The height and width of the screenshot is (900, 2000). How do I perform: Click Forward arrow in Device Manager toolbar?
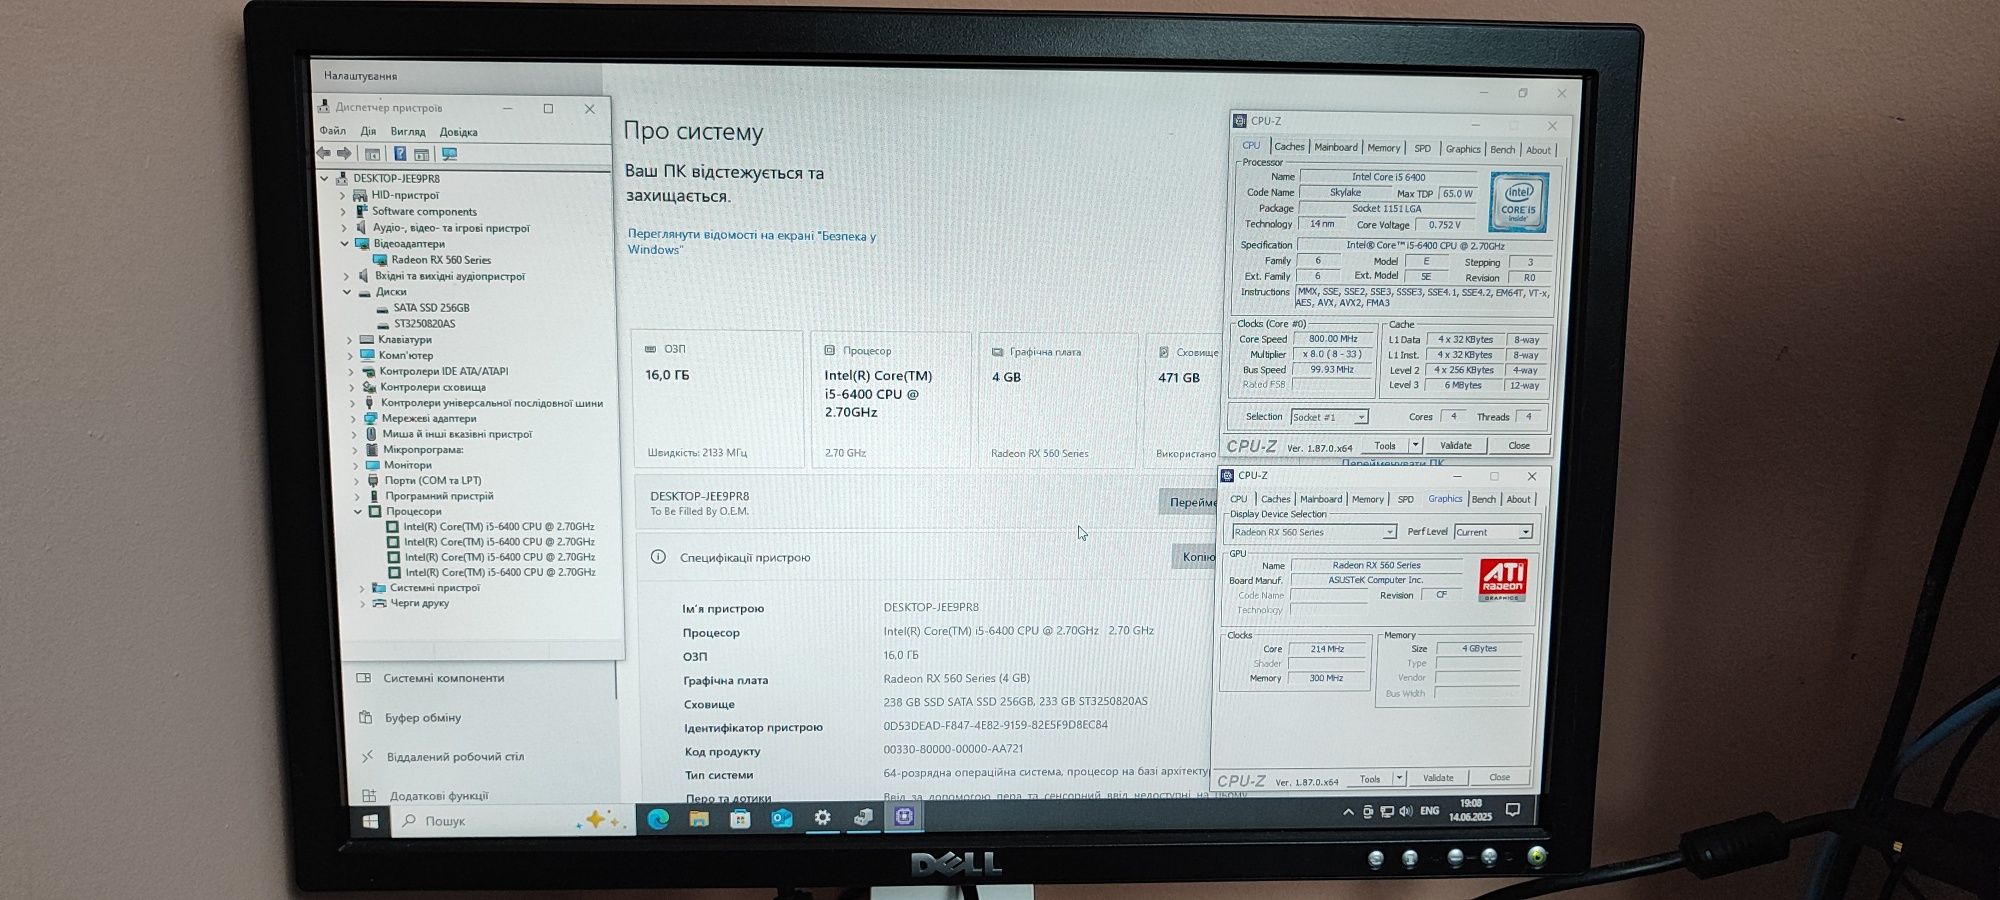point(345,153)
